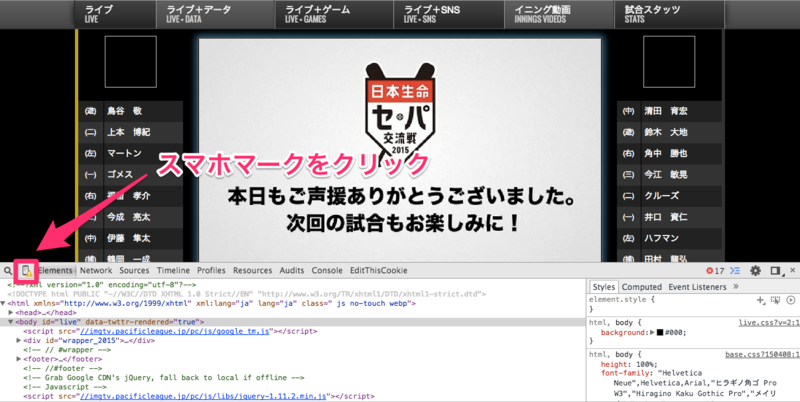Show more Styles sidebar tabs chevron
The width and height of the screenshot is (800, 402).
(x=736, y=287)
